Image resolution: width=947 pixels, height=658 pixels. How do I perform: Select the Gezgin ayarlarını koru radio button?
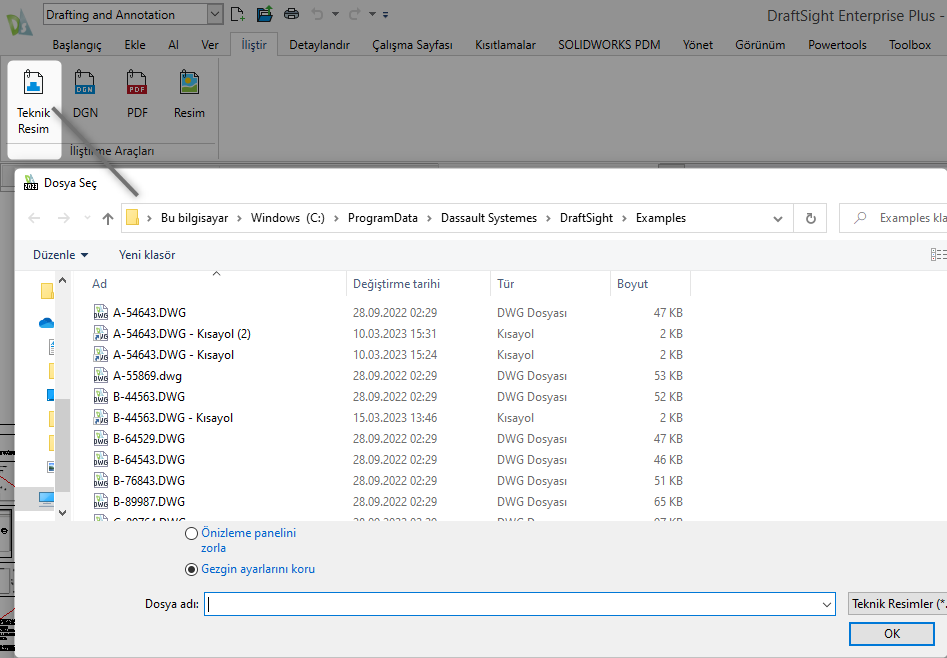pos(191,569)
